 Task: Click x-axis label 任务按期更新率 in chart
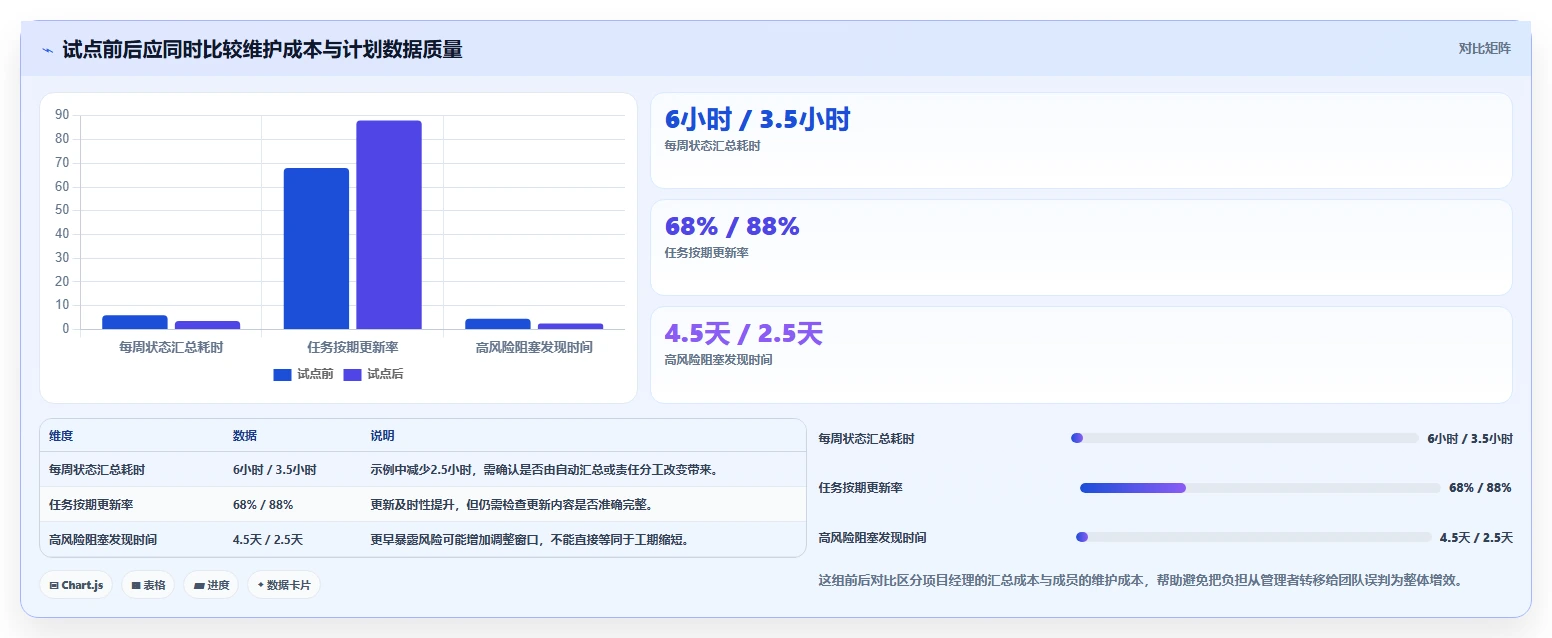(353, 348)
